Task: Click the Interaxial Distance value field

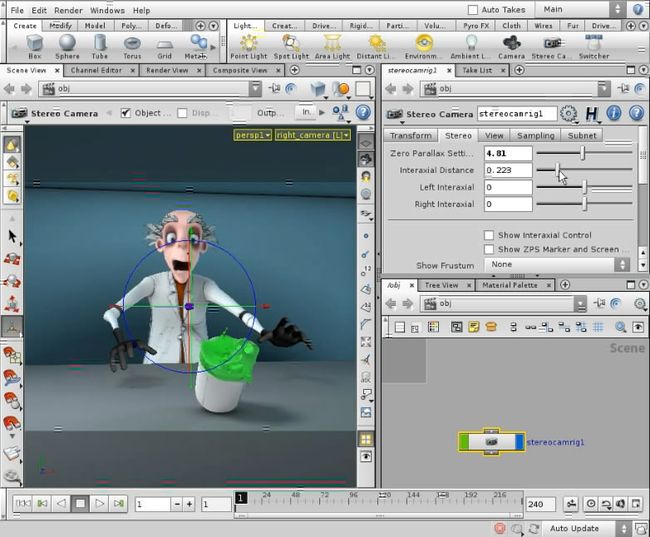Action: [508, 170]
